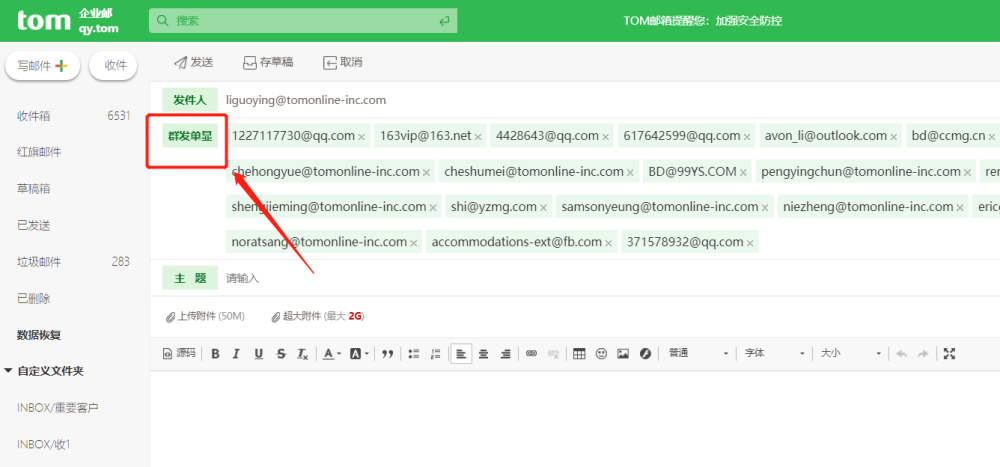This screenshot has height=467, width=1000.
Task: Open the 大小 font size dropdown
Action: pos(851,353)
